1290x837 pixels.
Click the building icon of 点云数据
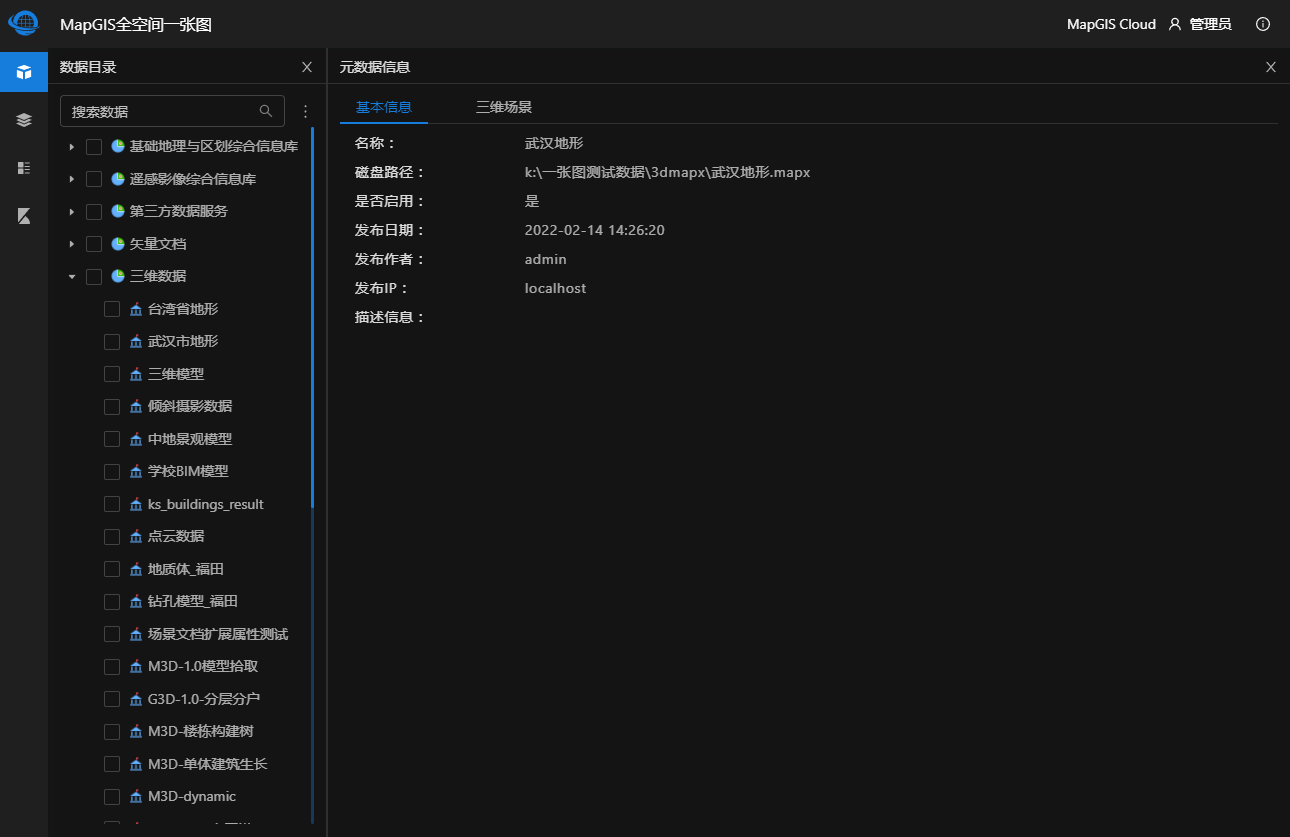(x=137, y=536)
